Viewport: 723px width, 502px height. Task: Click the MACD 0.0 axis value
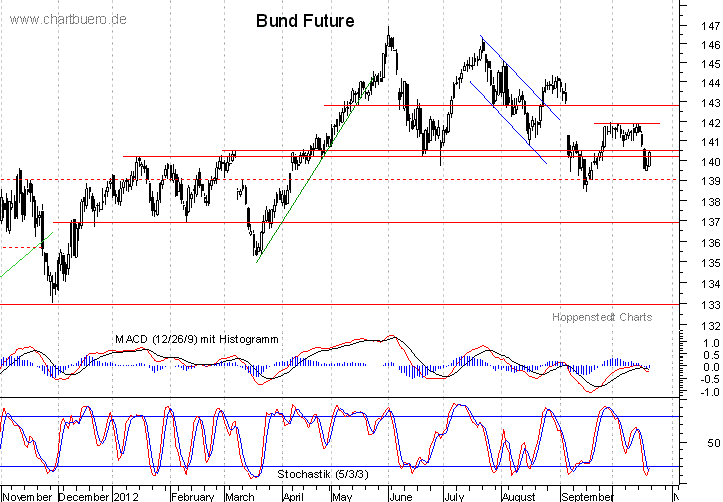[x=711, y=367]
